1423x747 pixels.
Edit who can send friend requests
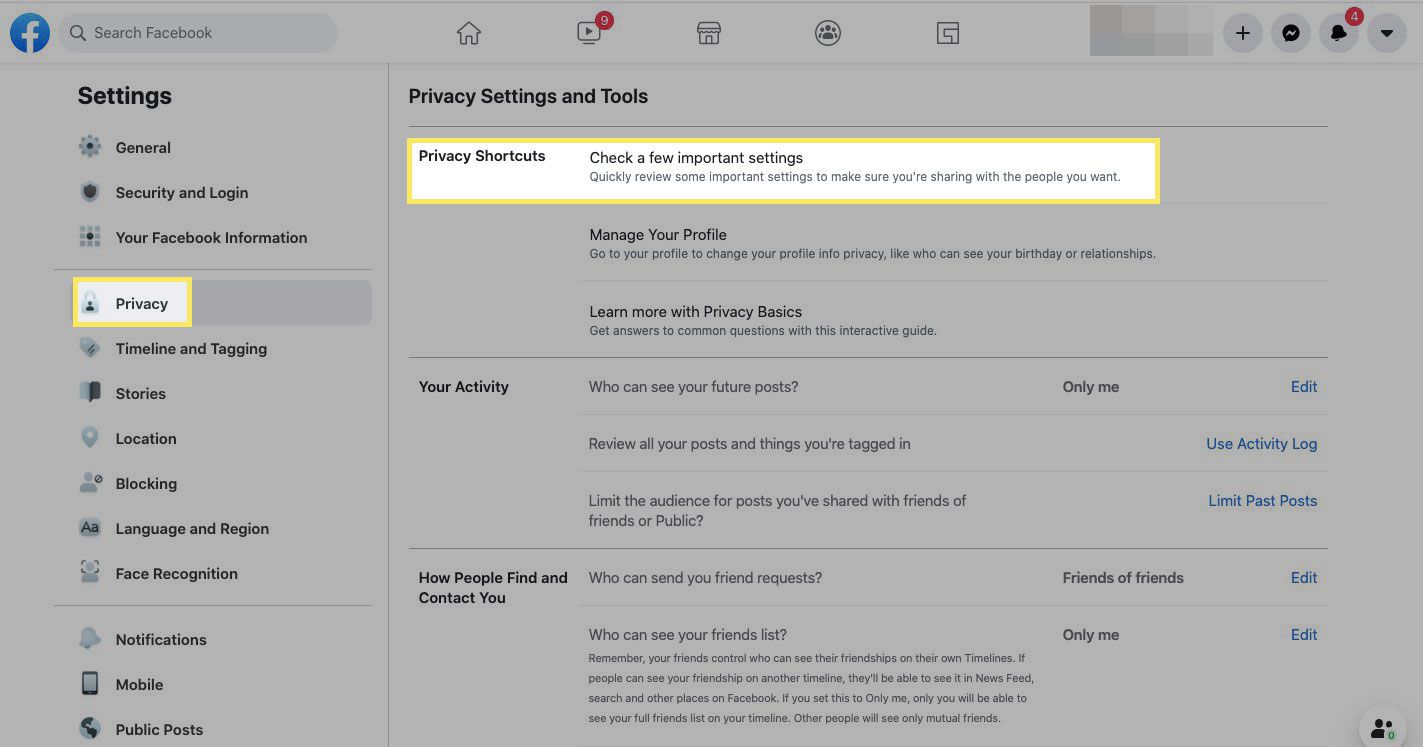tap(1304, 578)
